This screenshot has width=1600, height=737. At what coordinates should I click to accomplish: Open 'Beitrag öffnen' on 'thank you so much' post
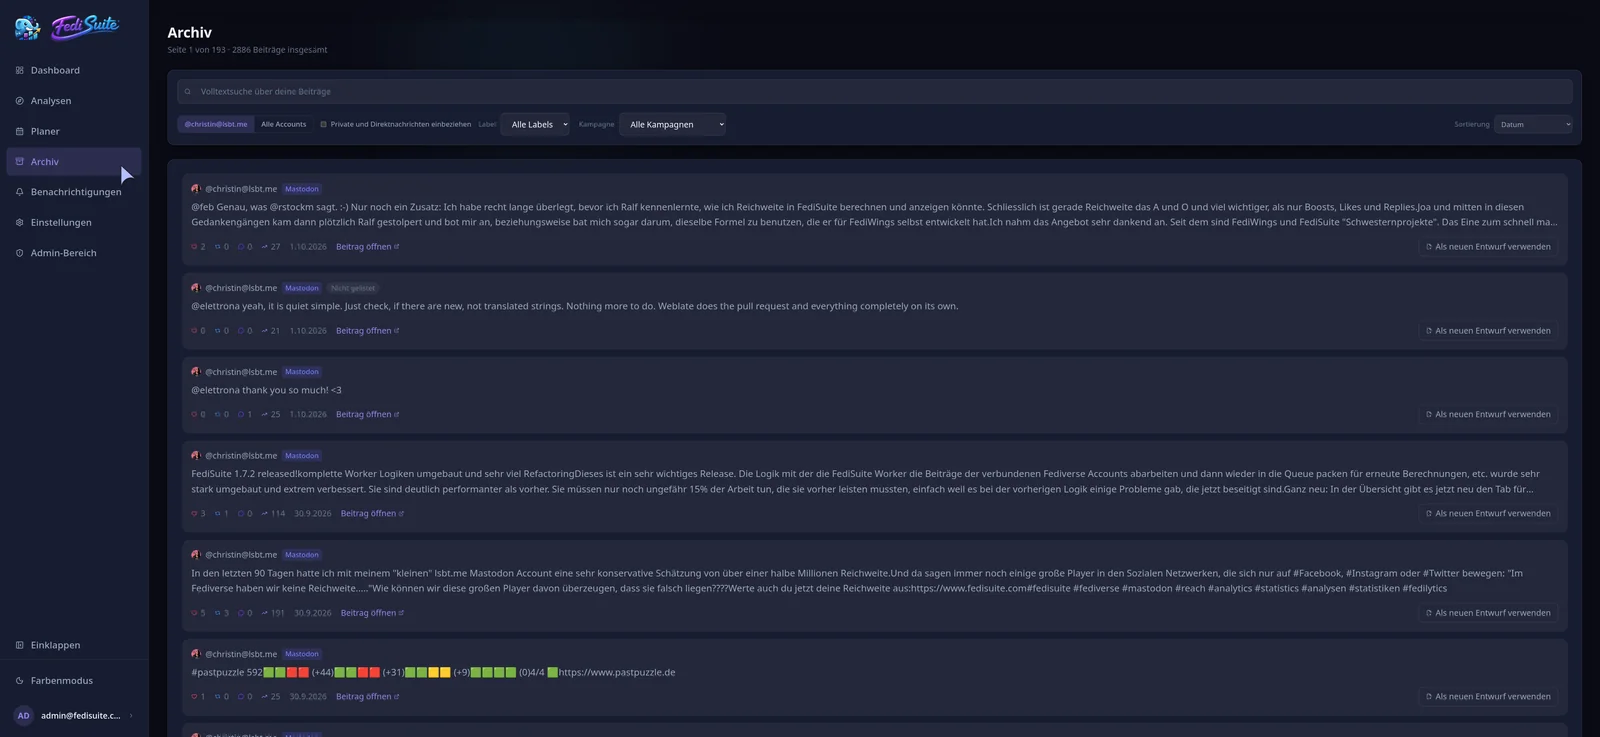pos(367,415)
